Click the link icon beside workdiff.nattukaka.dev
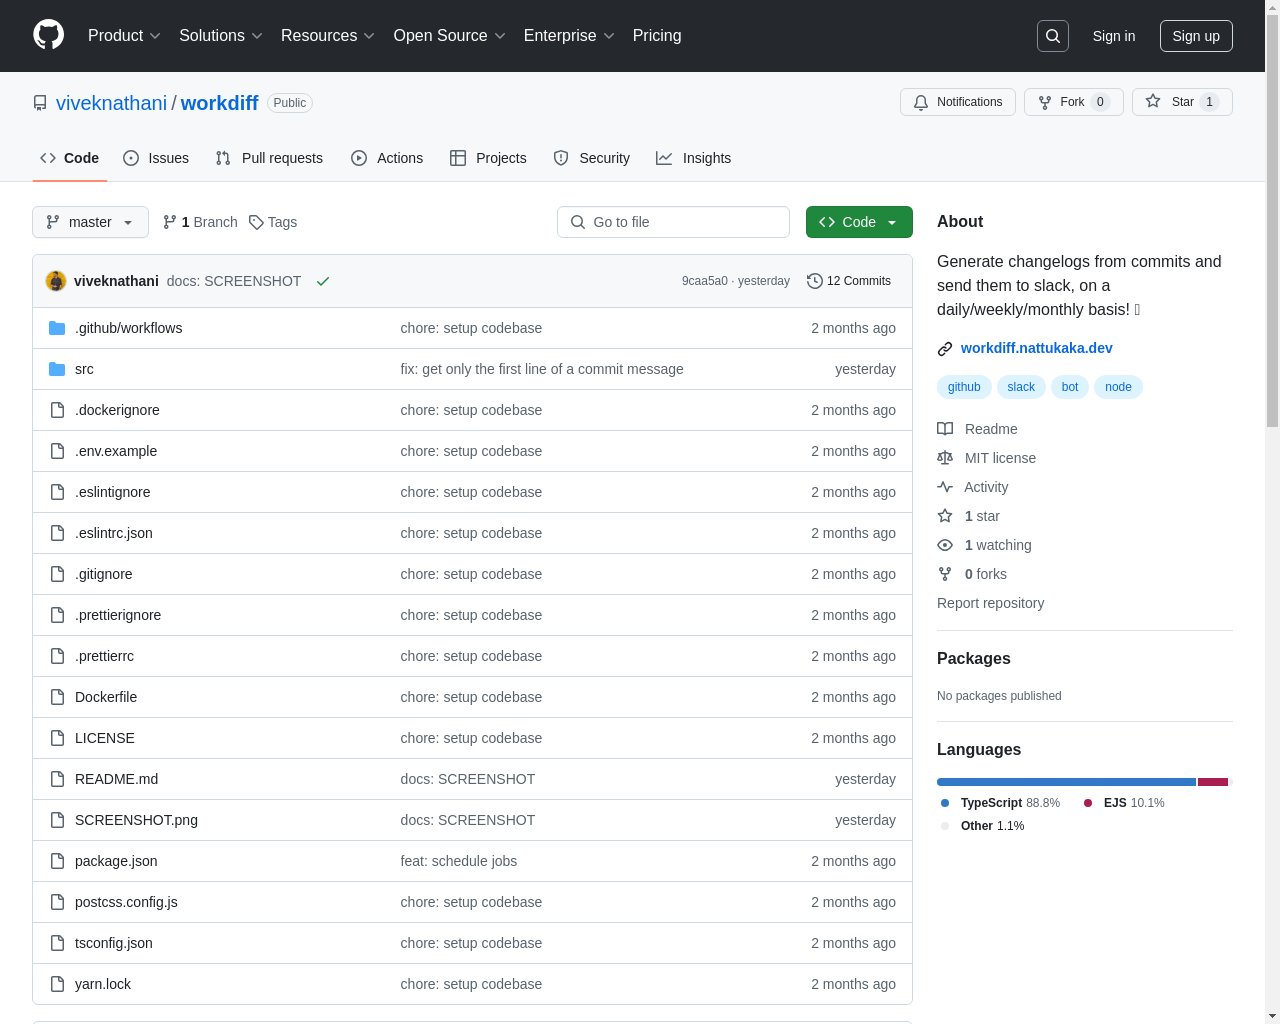 [x=945, y=348]
